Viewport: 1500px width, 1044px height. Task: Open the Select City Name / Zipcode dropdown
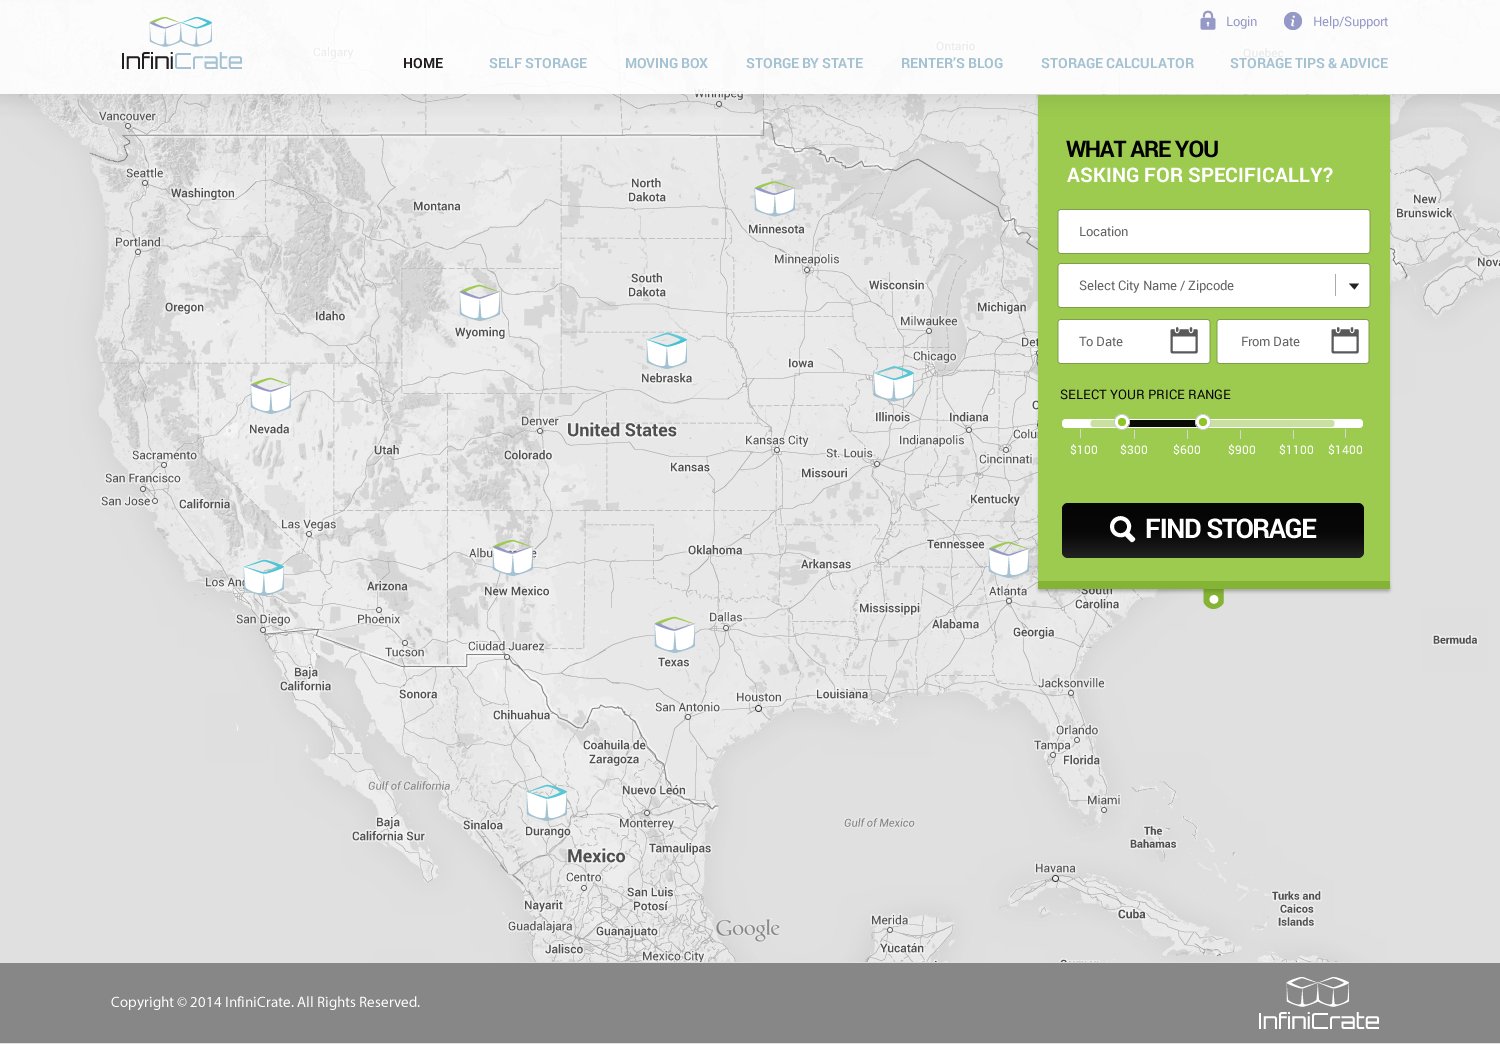click(1214, 286)
